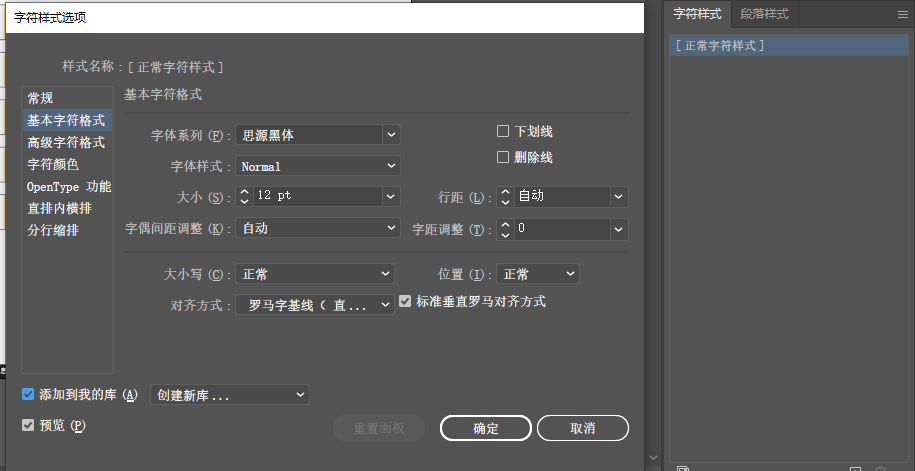Switch to the 字符样式 panel tab

point(698,14)
